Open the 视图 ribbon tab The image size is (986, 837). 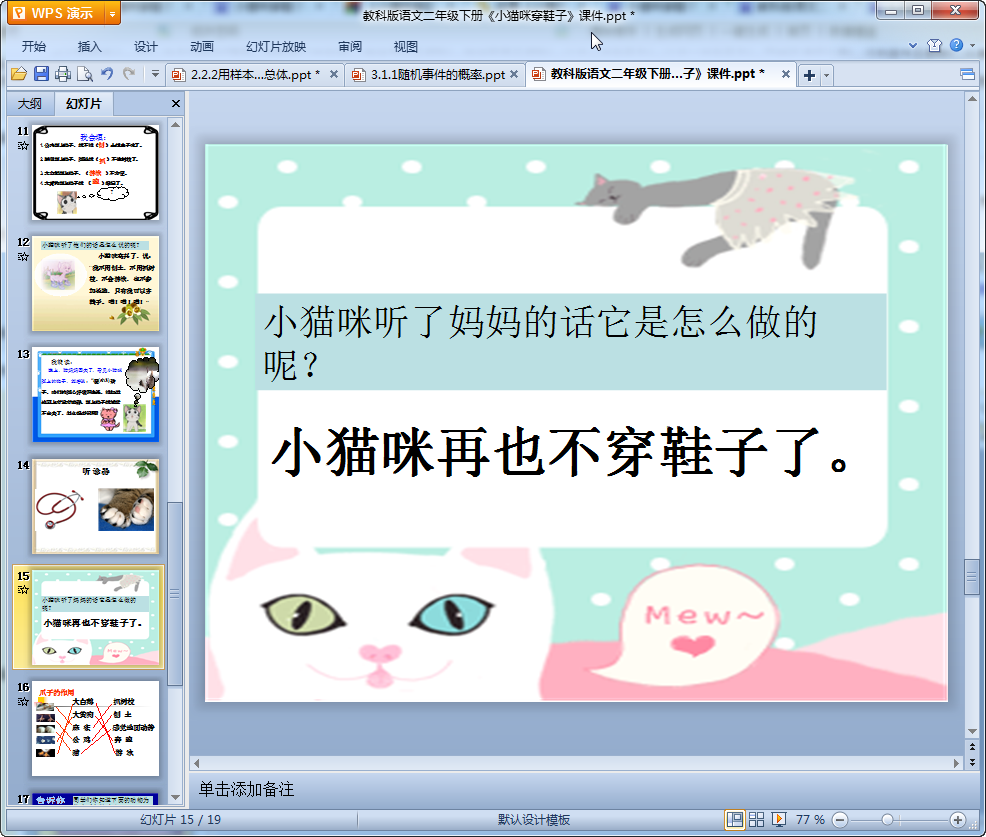406,47
